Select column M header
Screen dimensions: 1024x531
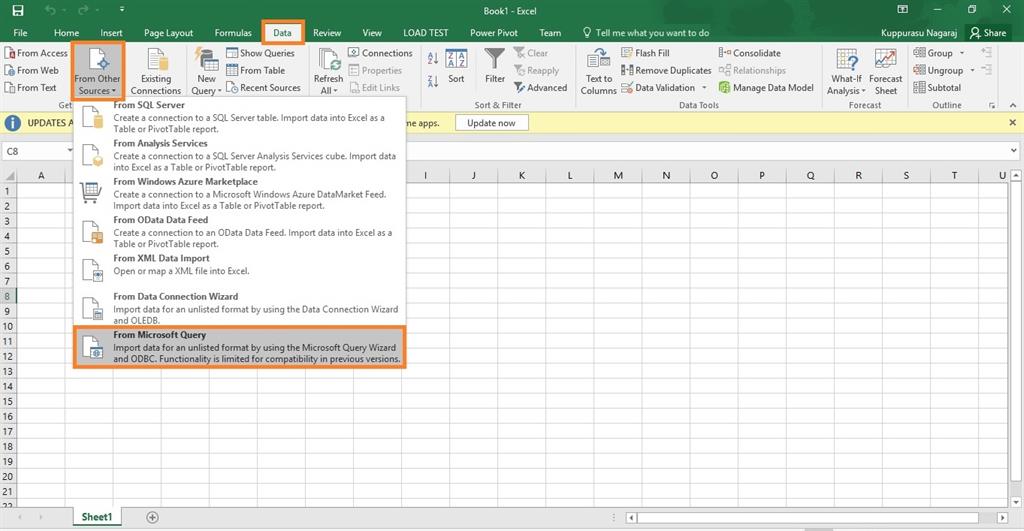(618, 175)
